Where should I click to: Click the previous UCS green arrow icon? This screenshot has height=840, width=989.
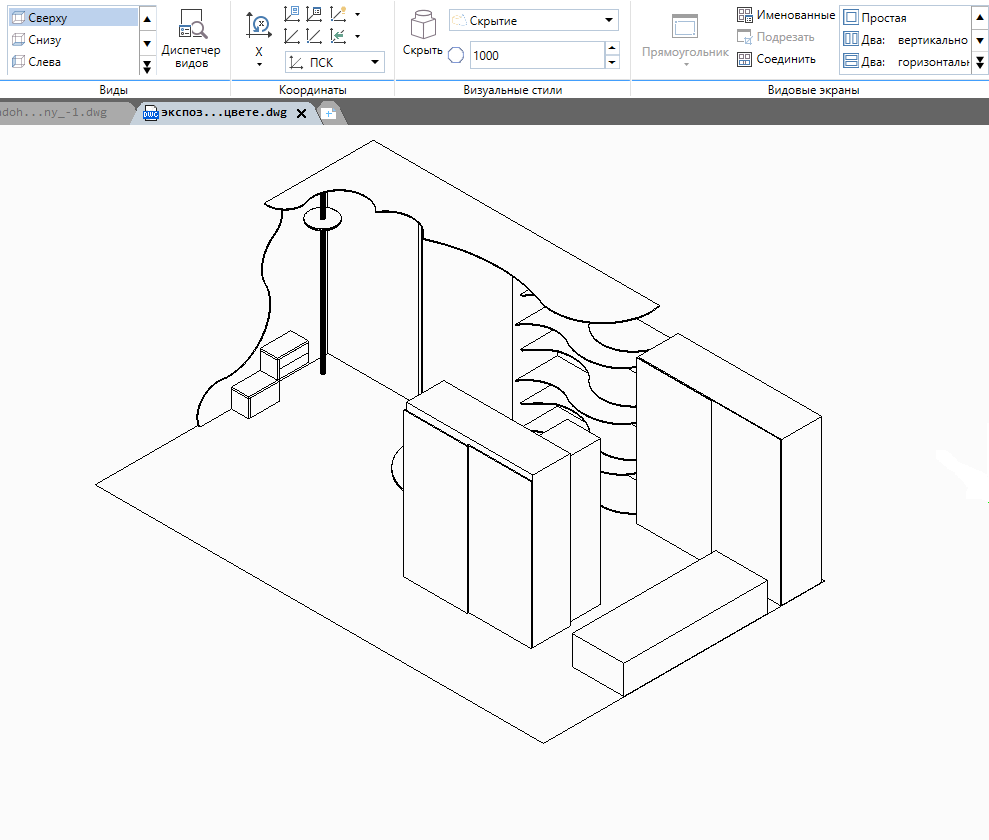click(x=338, y=36)
